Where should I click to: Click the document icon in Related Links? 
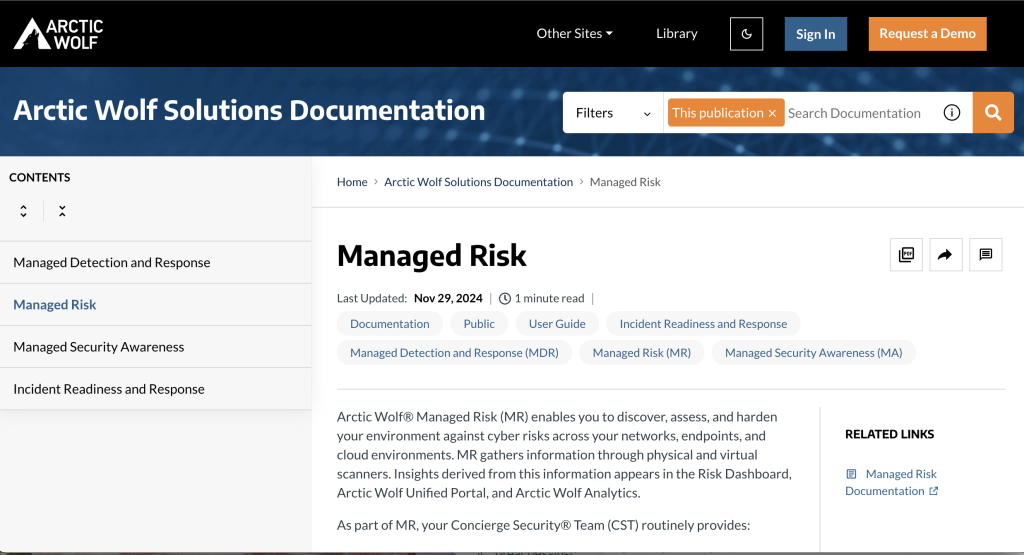tap(851, 474)
